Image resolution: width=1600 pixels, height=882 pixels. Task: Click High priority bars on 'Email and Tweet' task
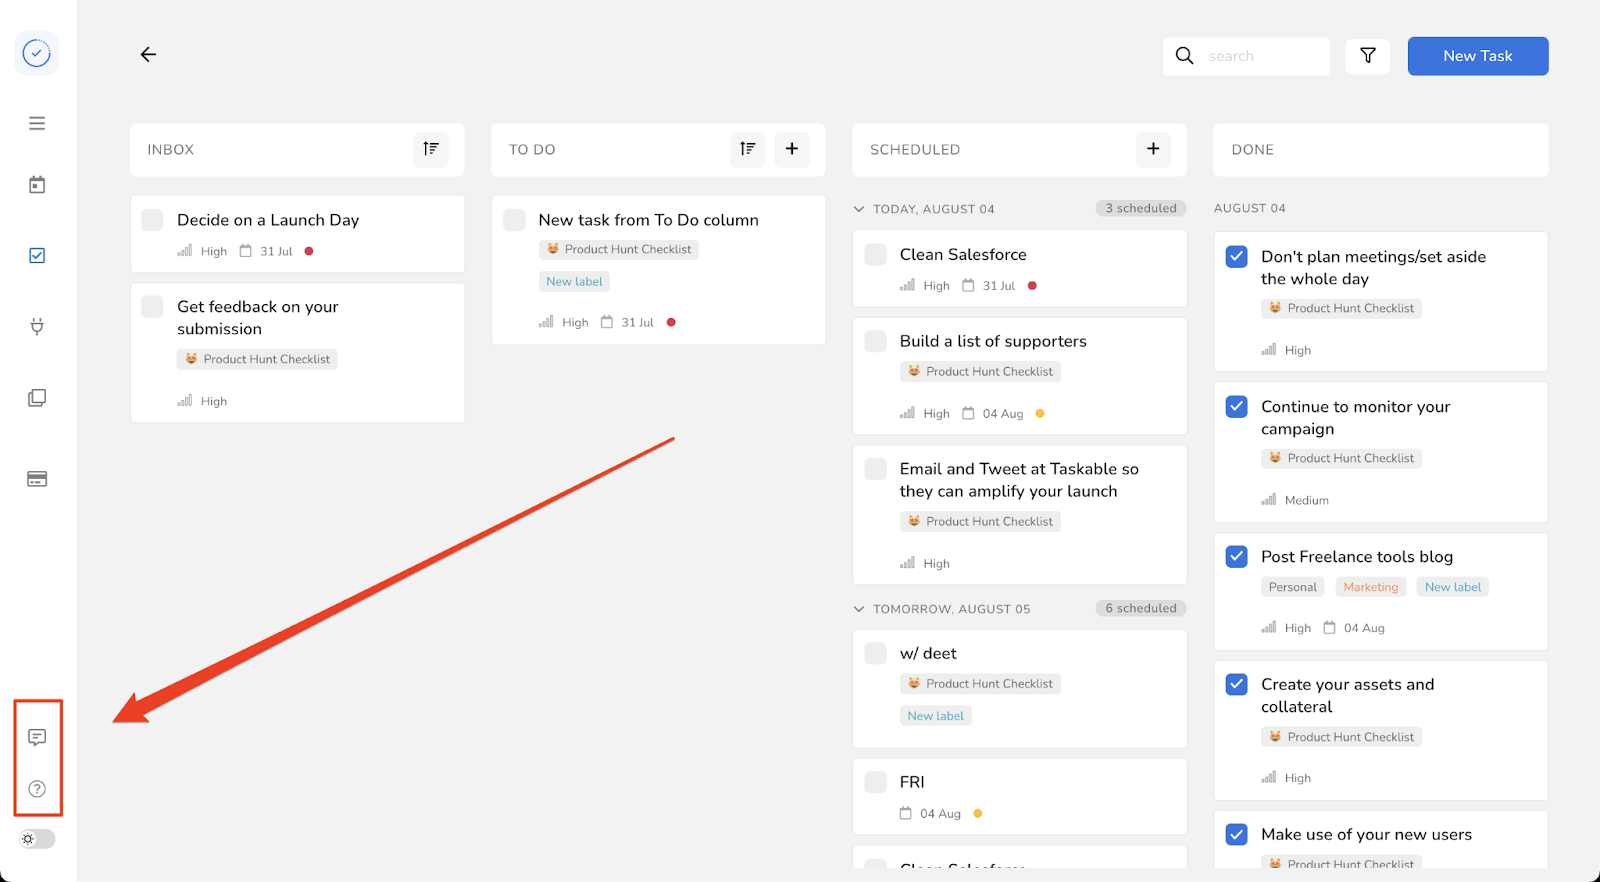[907, 563]
